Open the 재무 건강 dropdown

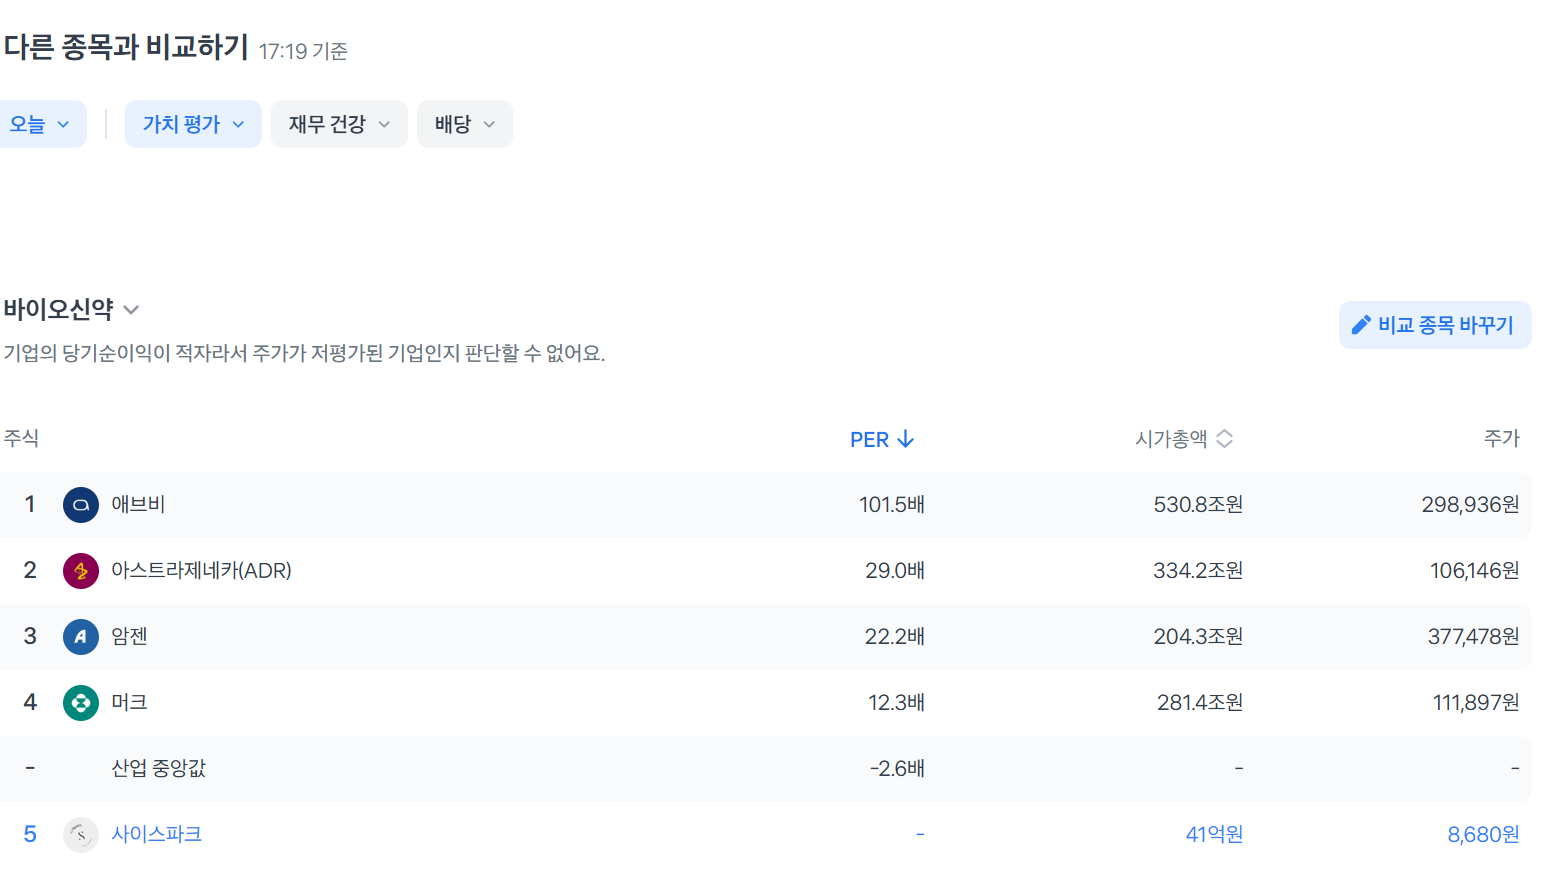click(339, 124)
